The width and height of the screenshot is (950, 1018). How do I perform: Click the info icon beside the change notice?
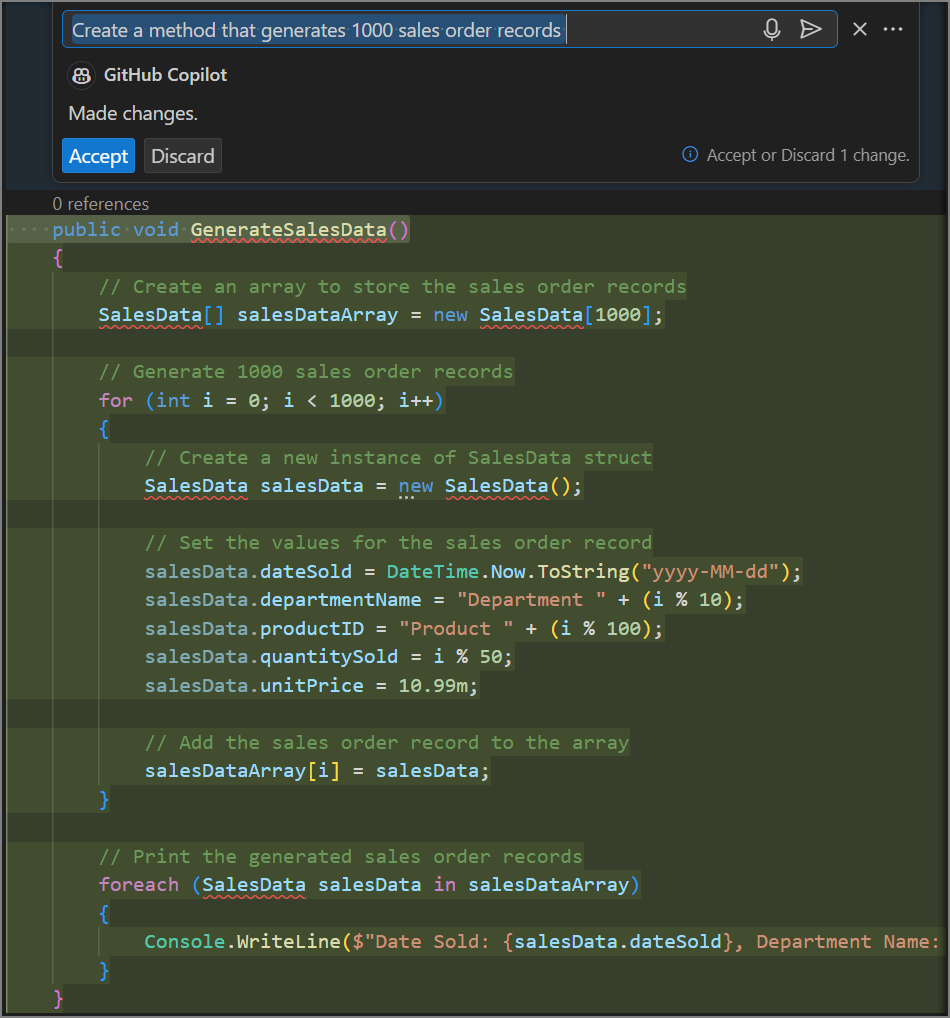690,155
